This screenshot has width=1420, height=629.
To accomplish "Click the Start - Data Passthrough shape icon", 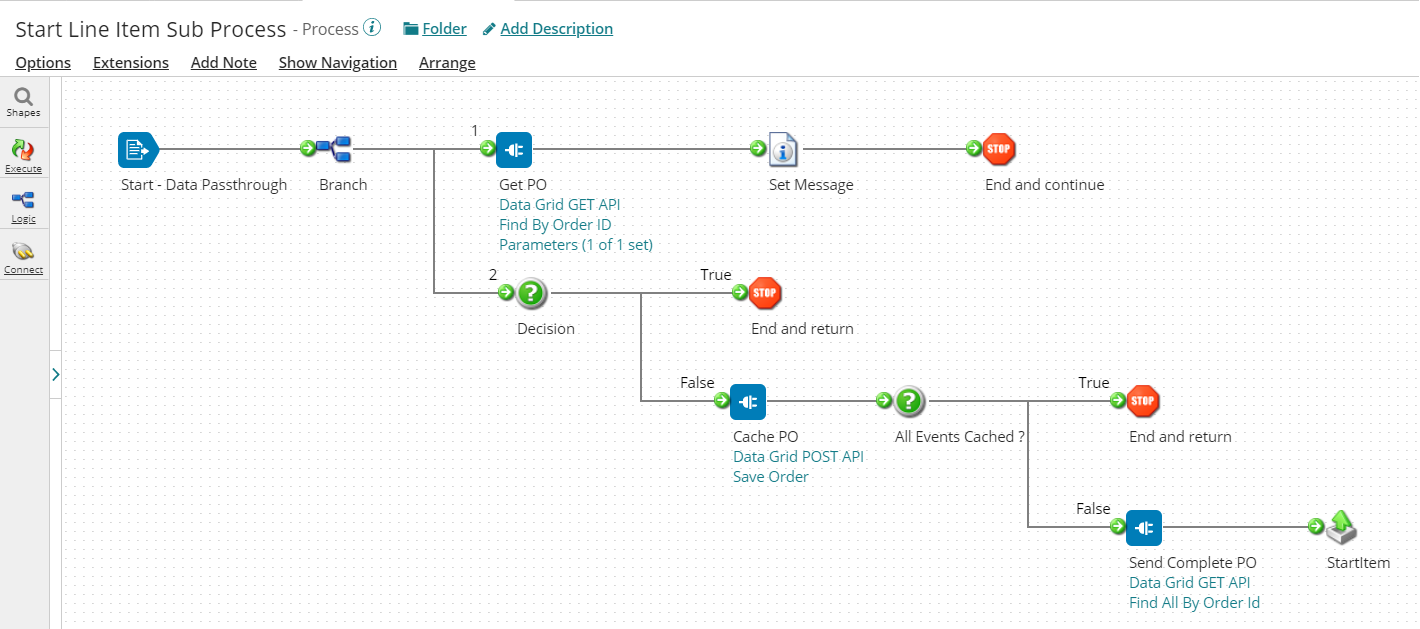I will 137,150.
